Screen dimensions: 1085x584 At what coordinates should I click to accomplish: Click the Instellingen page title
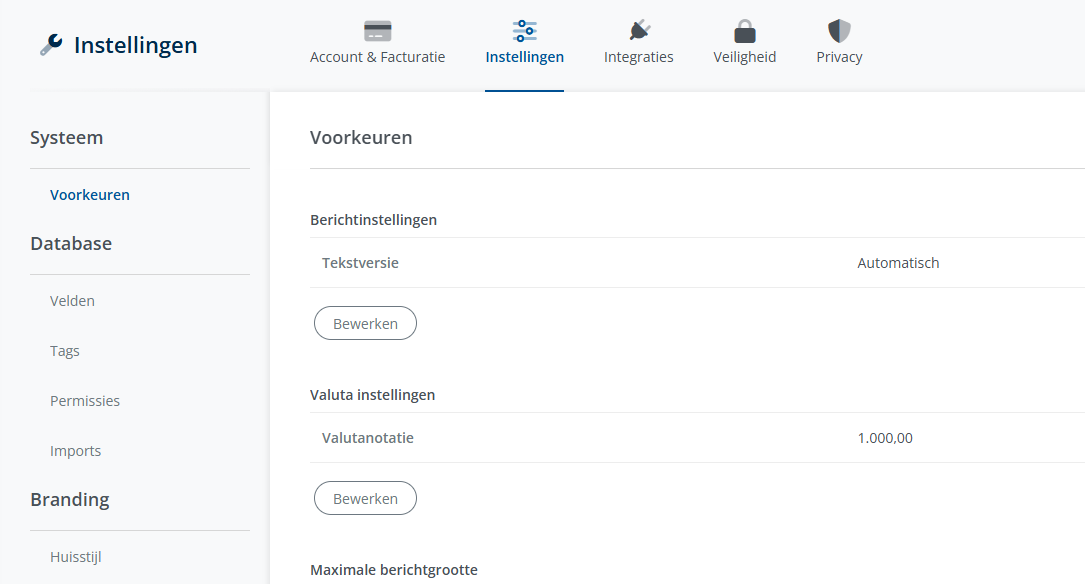click(136, 45)
